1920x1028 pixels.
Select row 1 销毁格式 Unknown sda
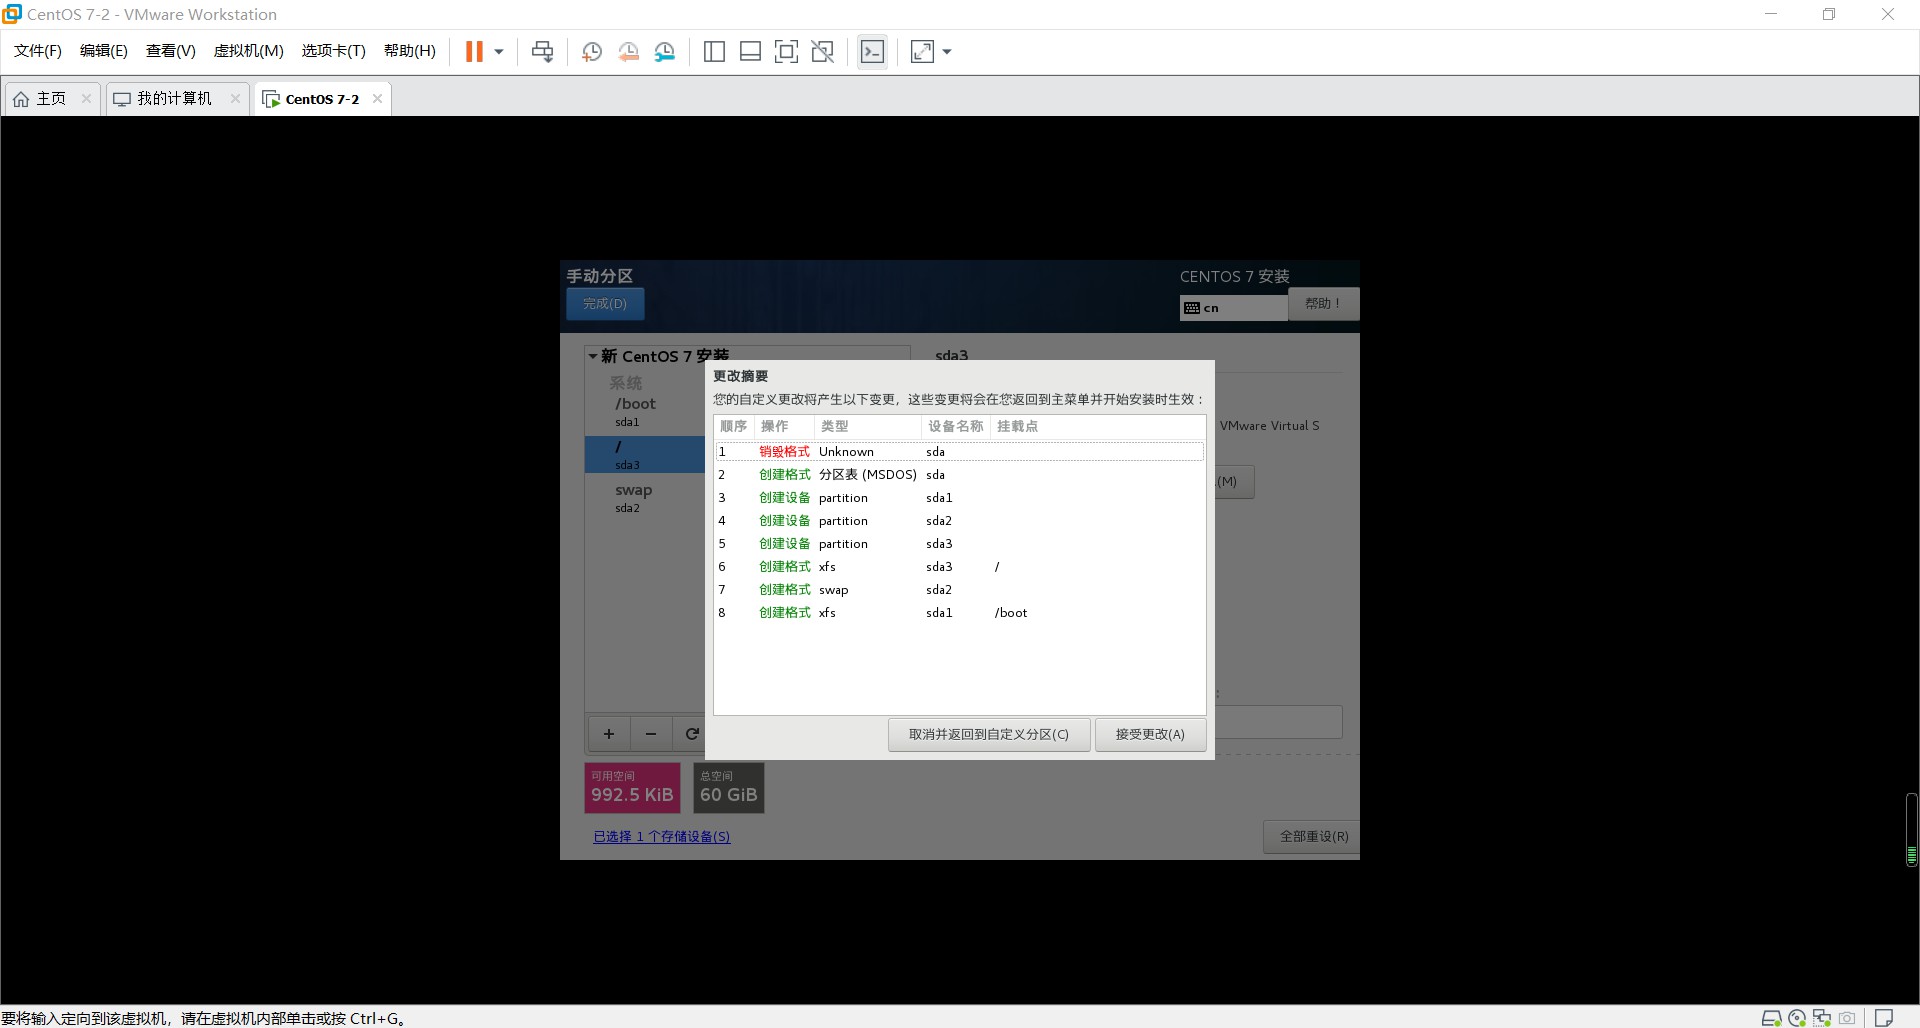coord(959,452)
